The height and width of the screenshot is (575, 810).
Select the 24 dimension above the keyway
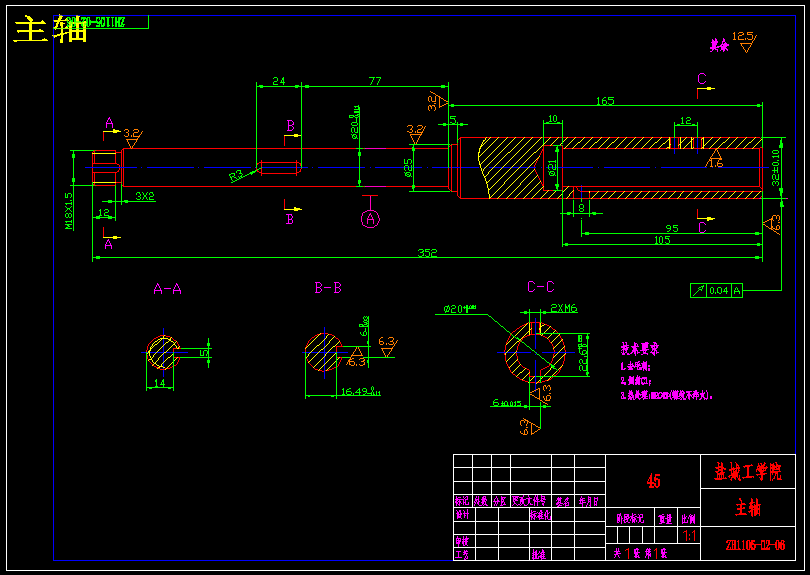(279, 81)
